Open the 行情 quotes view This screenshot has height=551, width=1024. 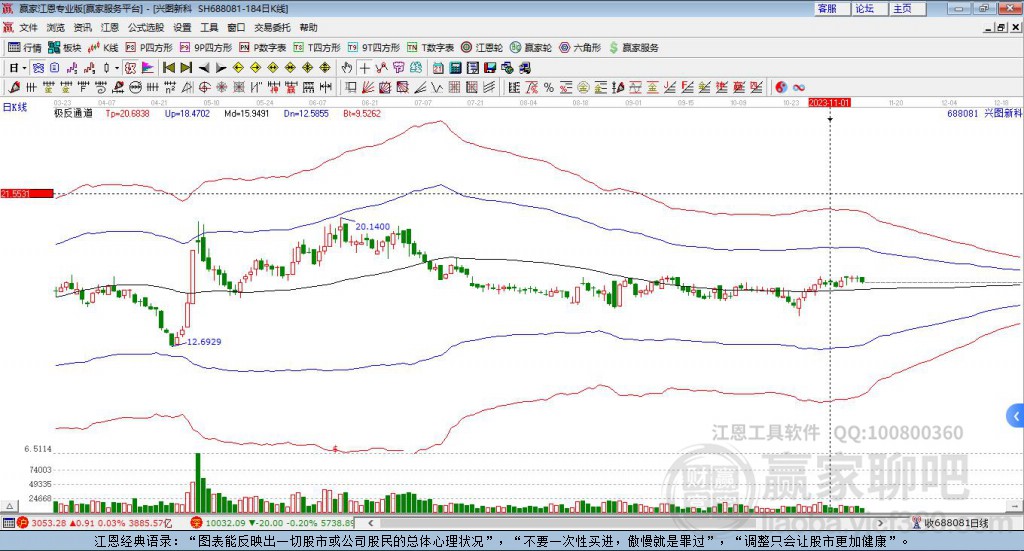coord(24,48)
